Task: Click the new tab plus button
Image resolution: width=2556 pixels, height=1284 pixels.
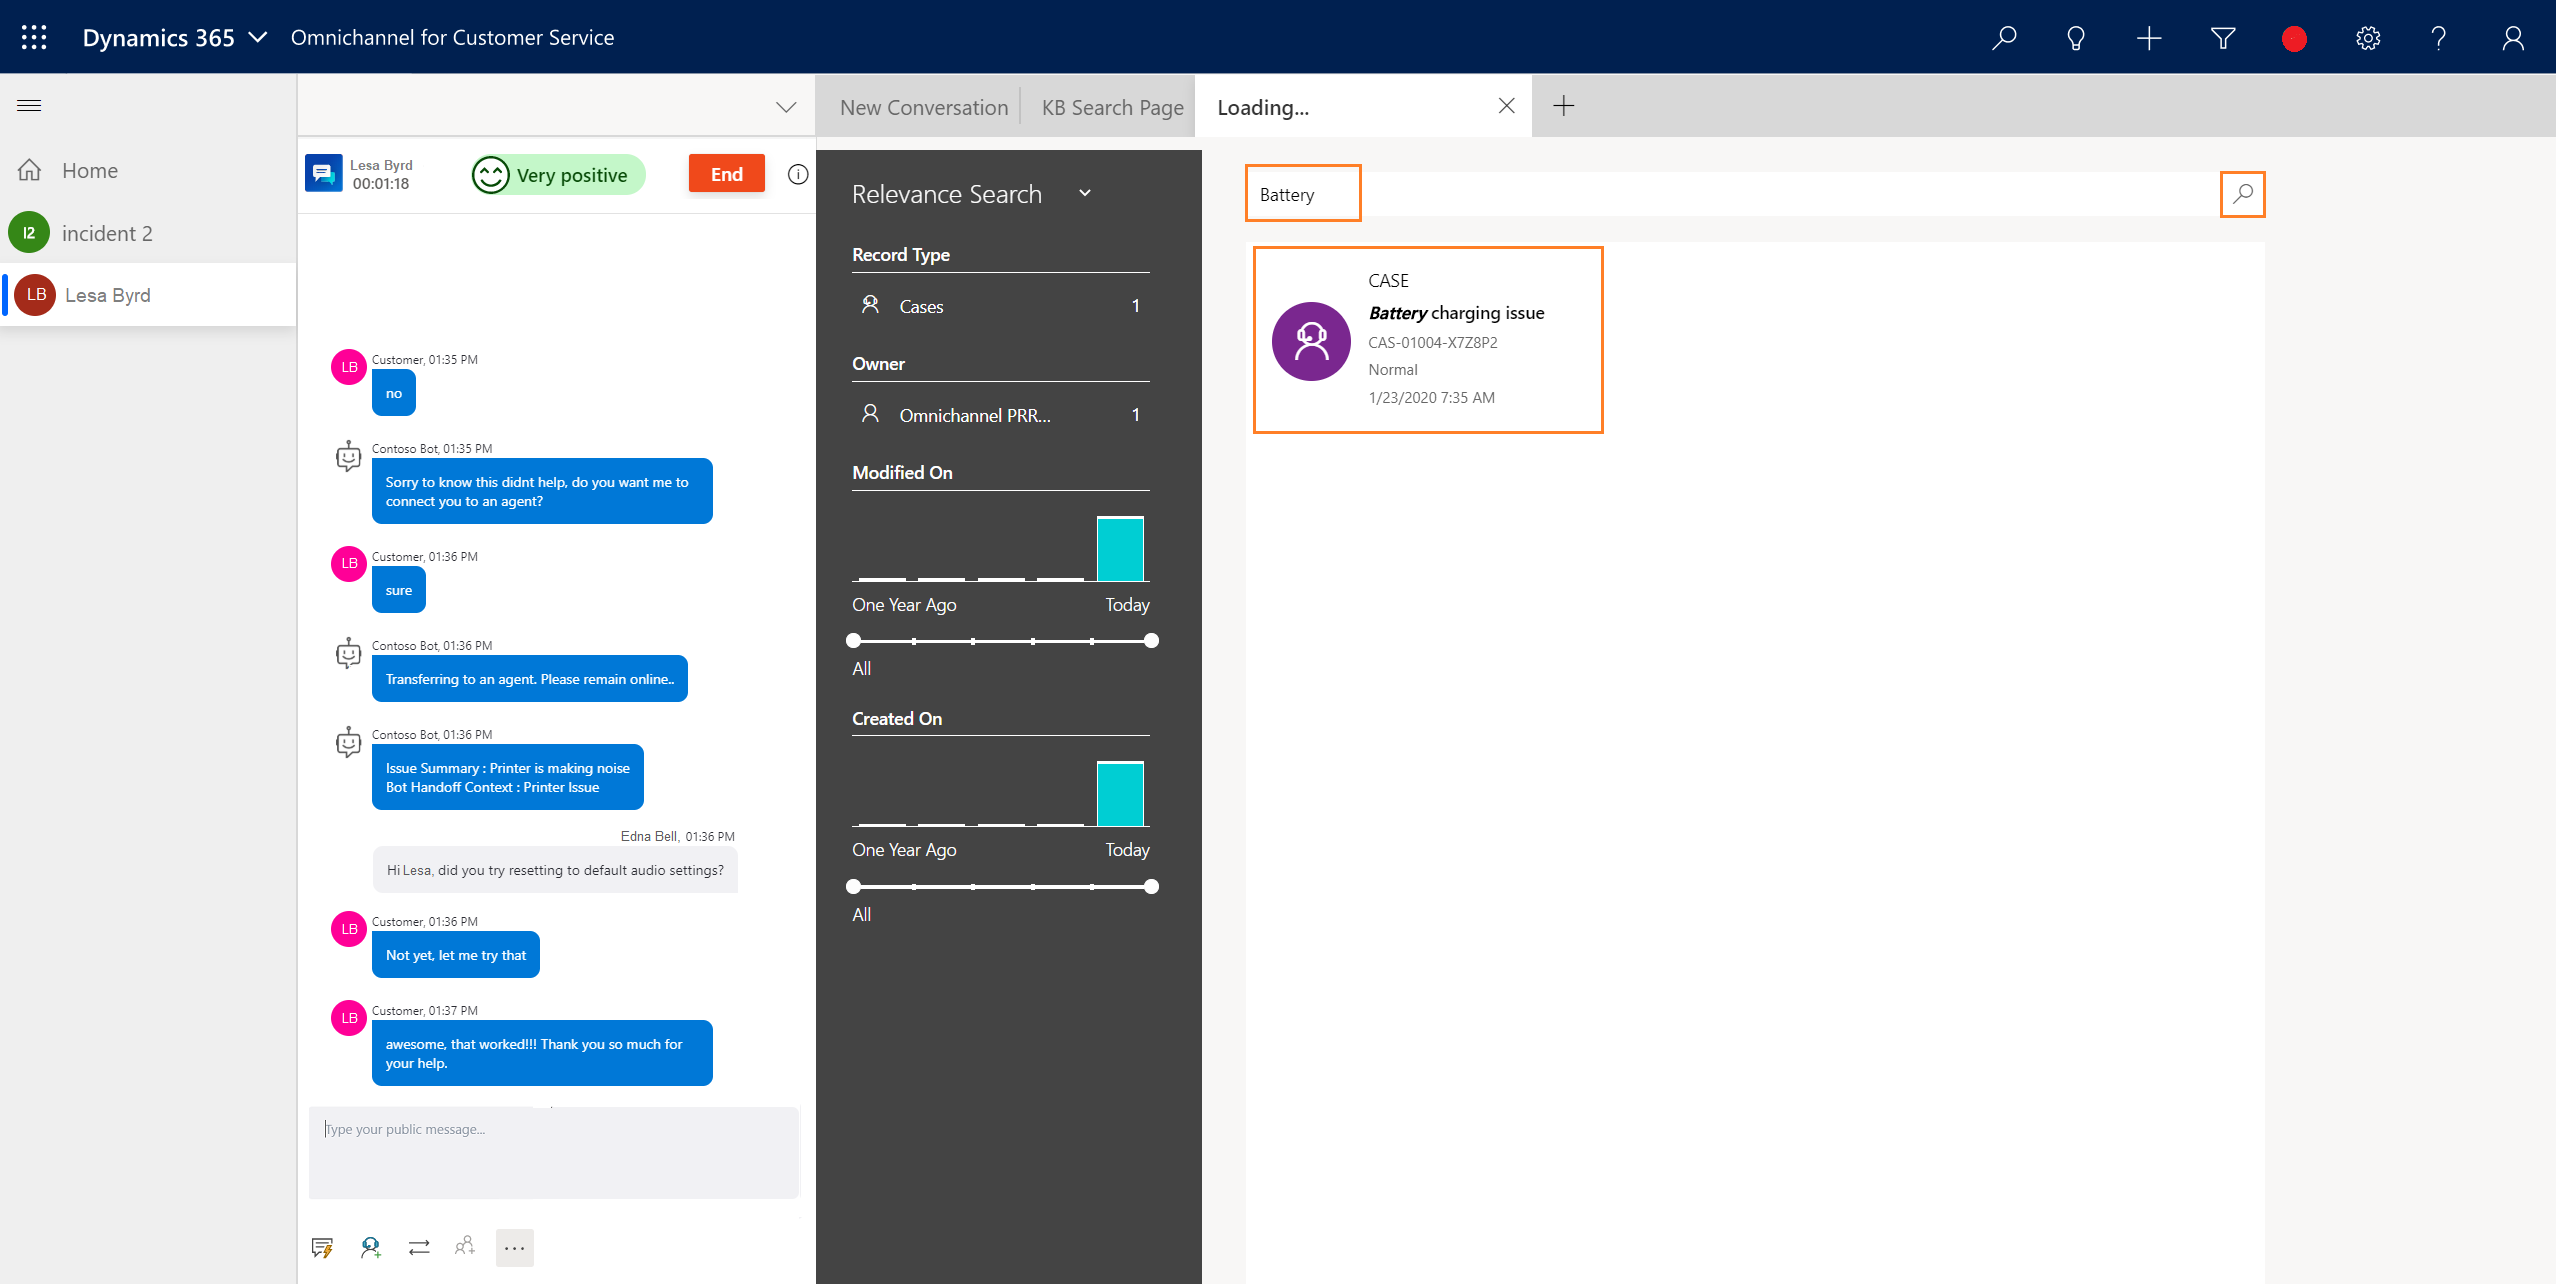Action: pos(1564,106)
